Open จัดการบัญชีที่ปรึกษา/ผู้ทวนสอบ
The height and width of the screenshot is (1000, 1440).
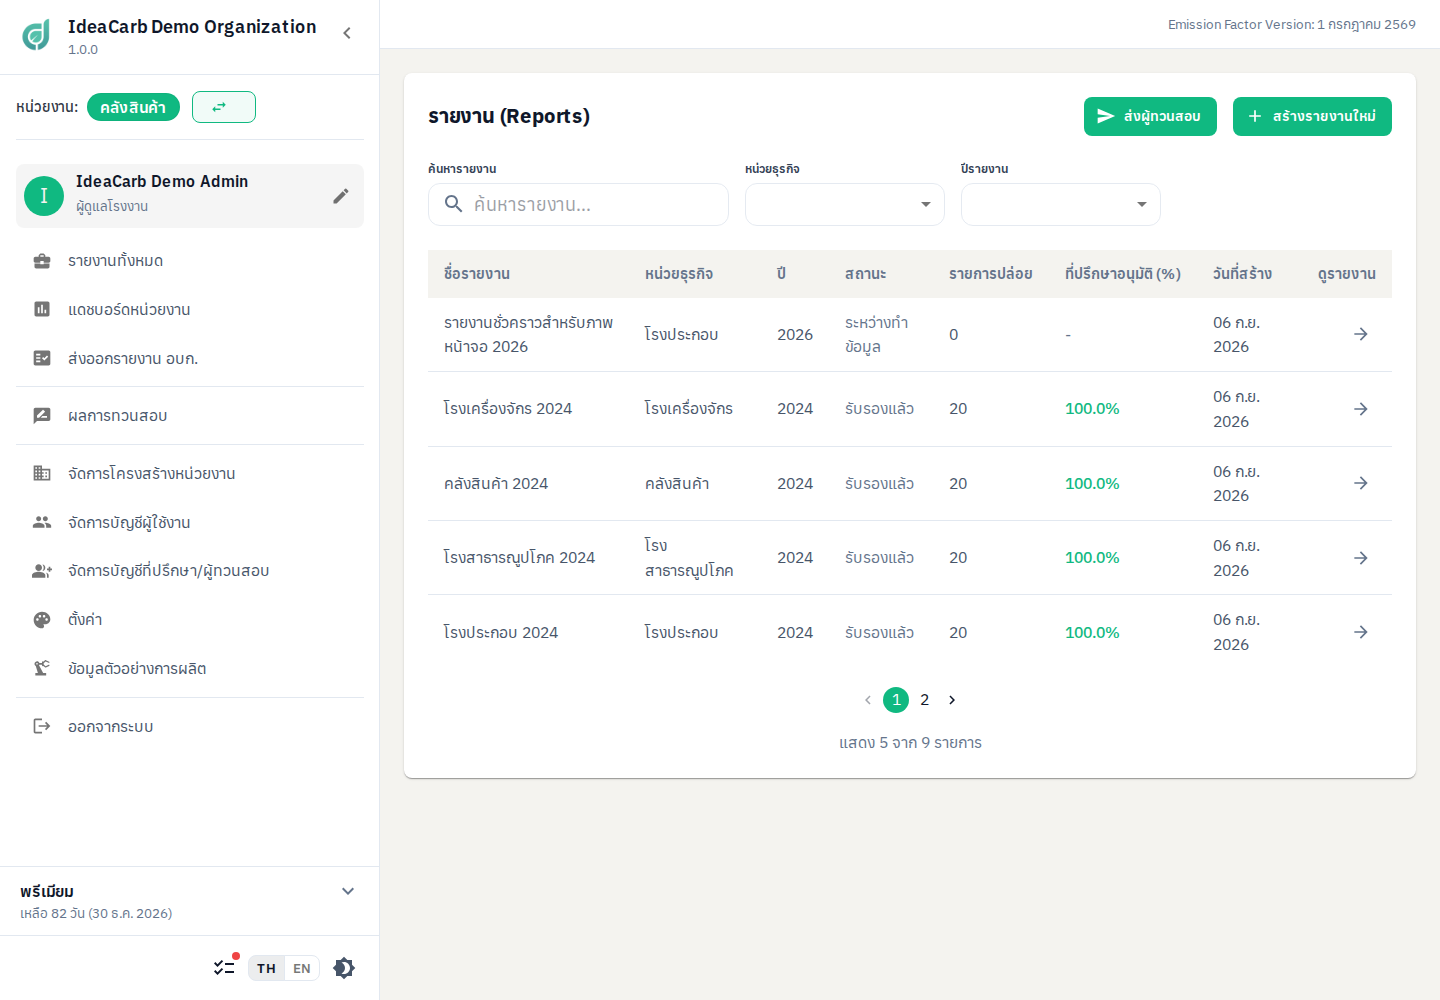point(190,571)
